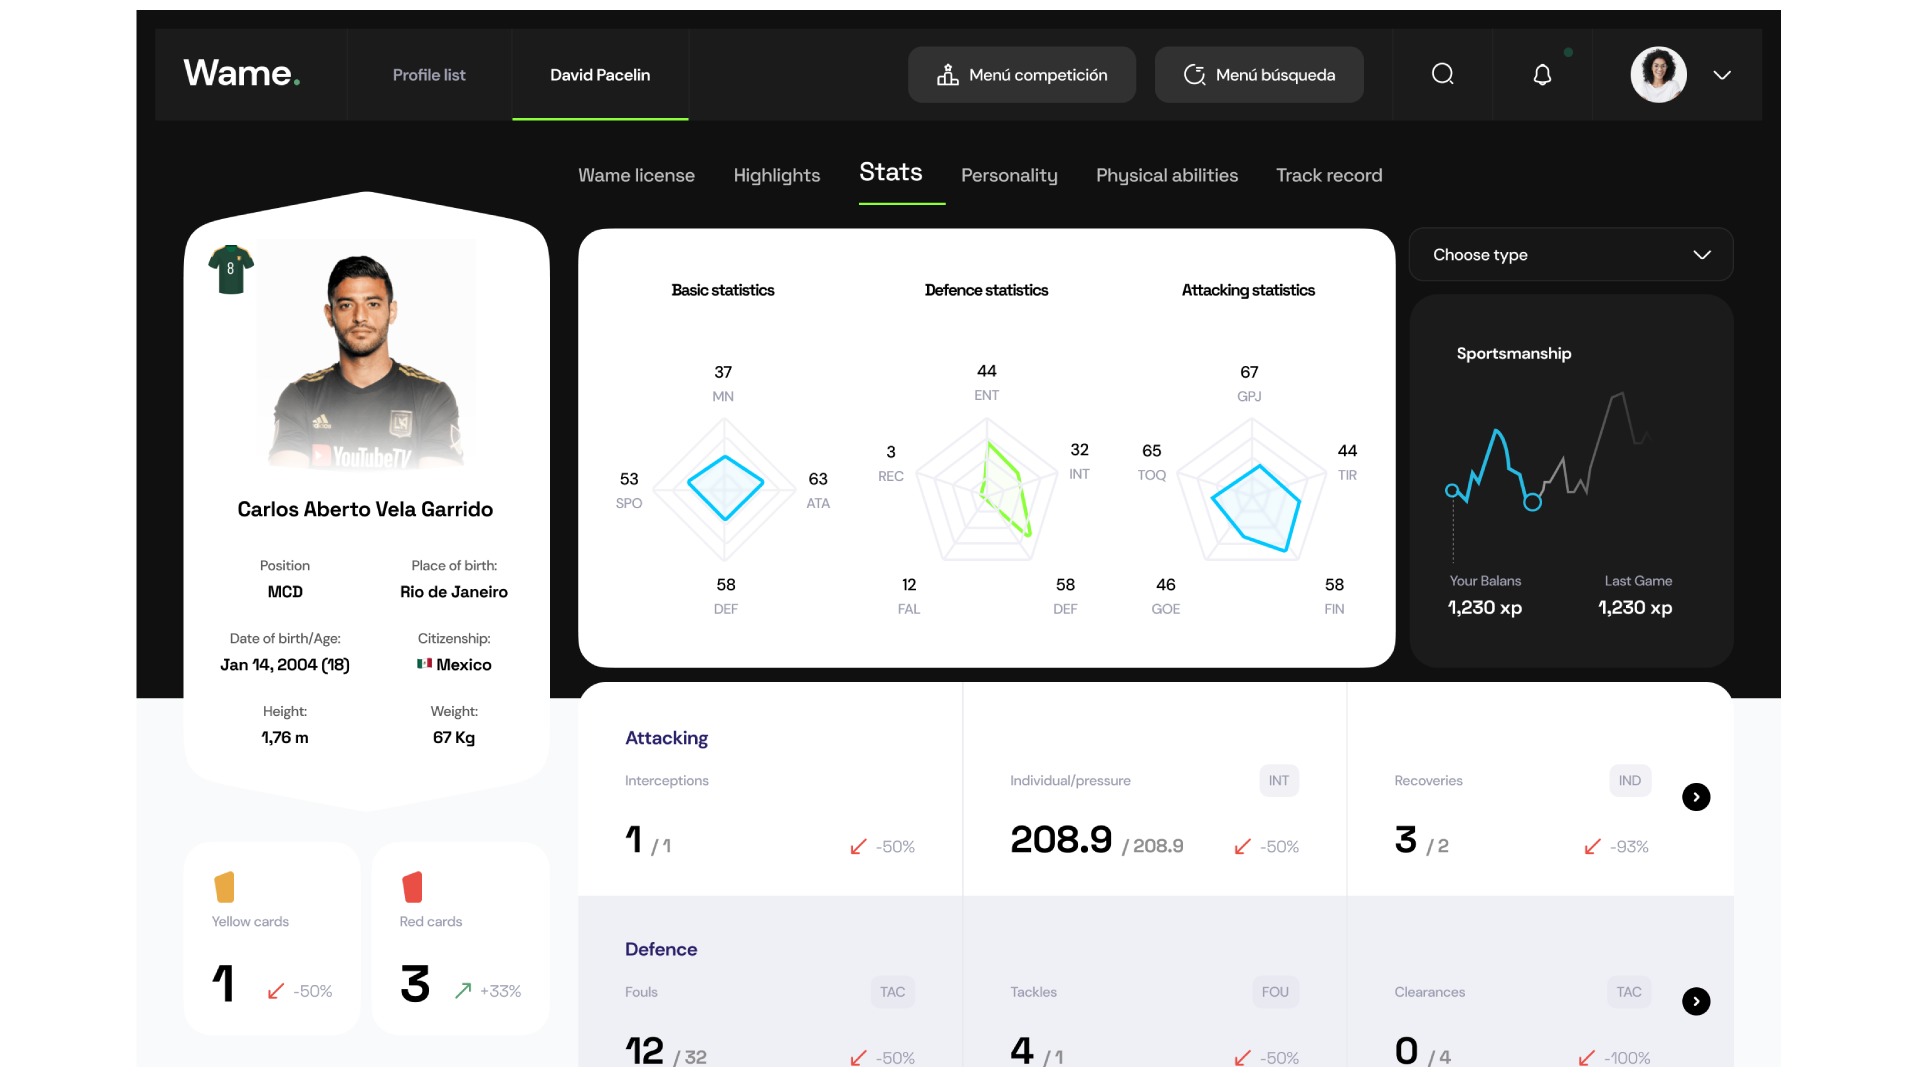This screenshot has height=1080, width=1920.
Task: Click the FOU tag on Tackles
Action: 1275,992
